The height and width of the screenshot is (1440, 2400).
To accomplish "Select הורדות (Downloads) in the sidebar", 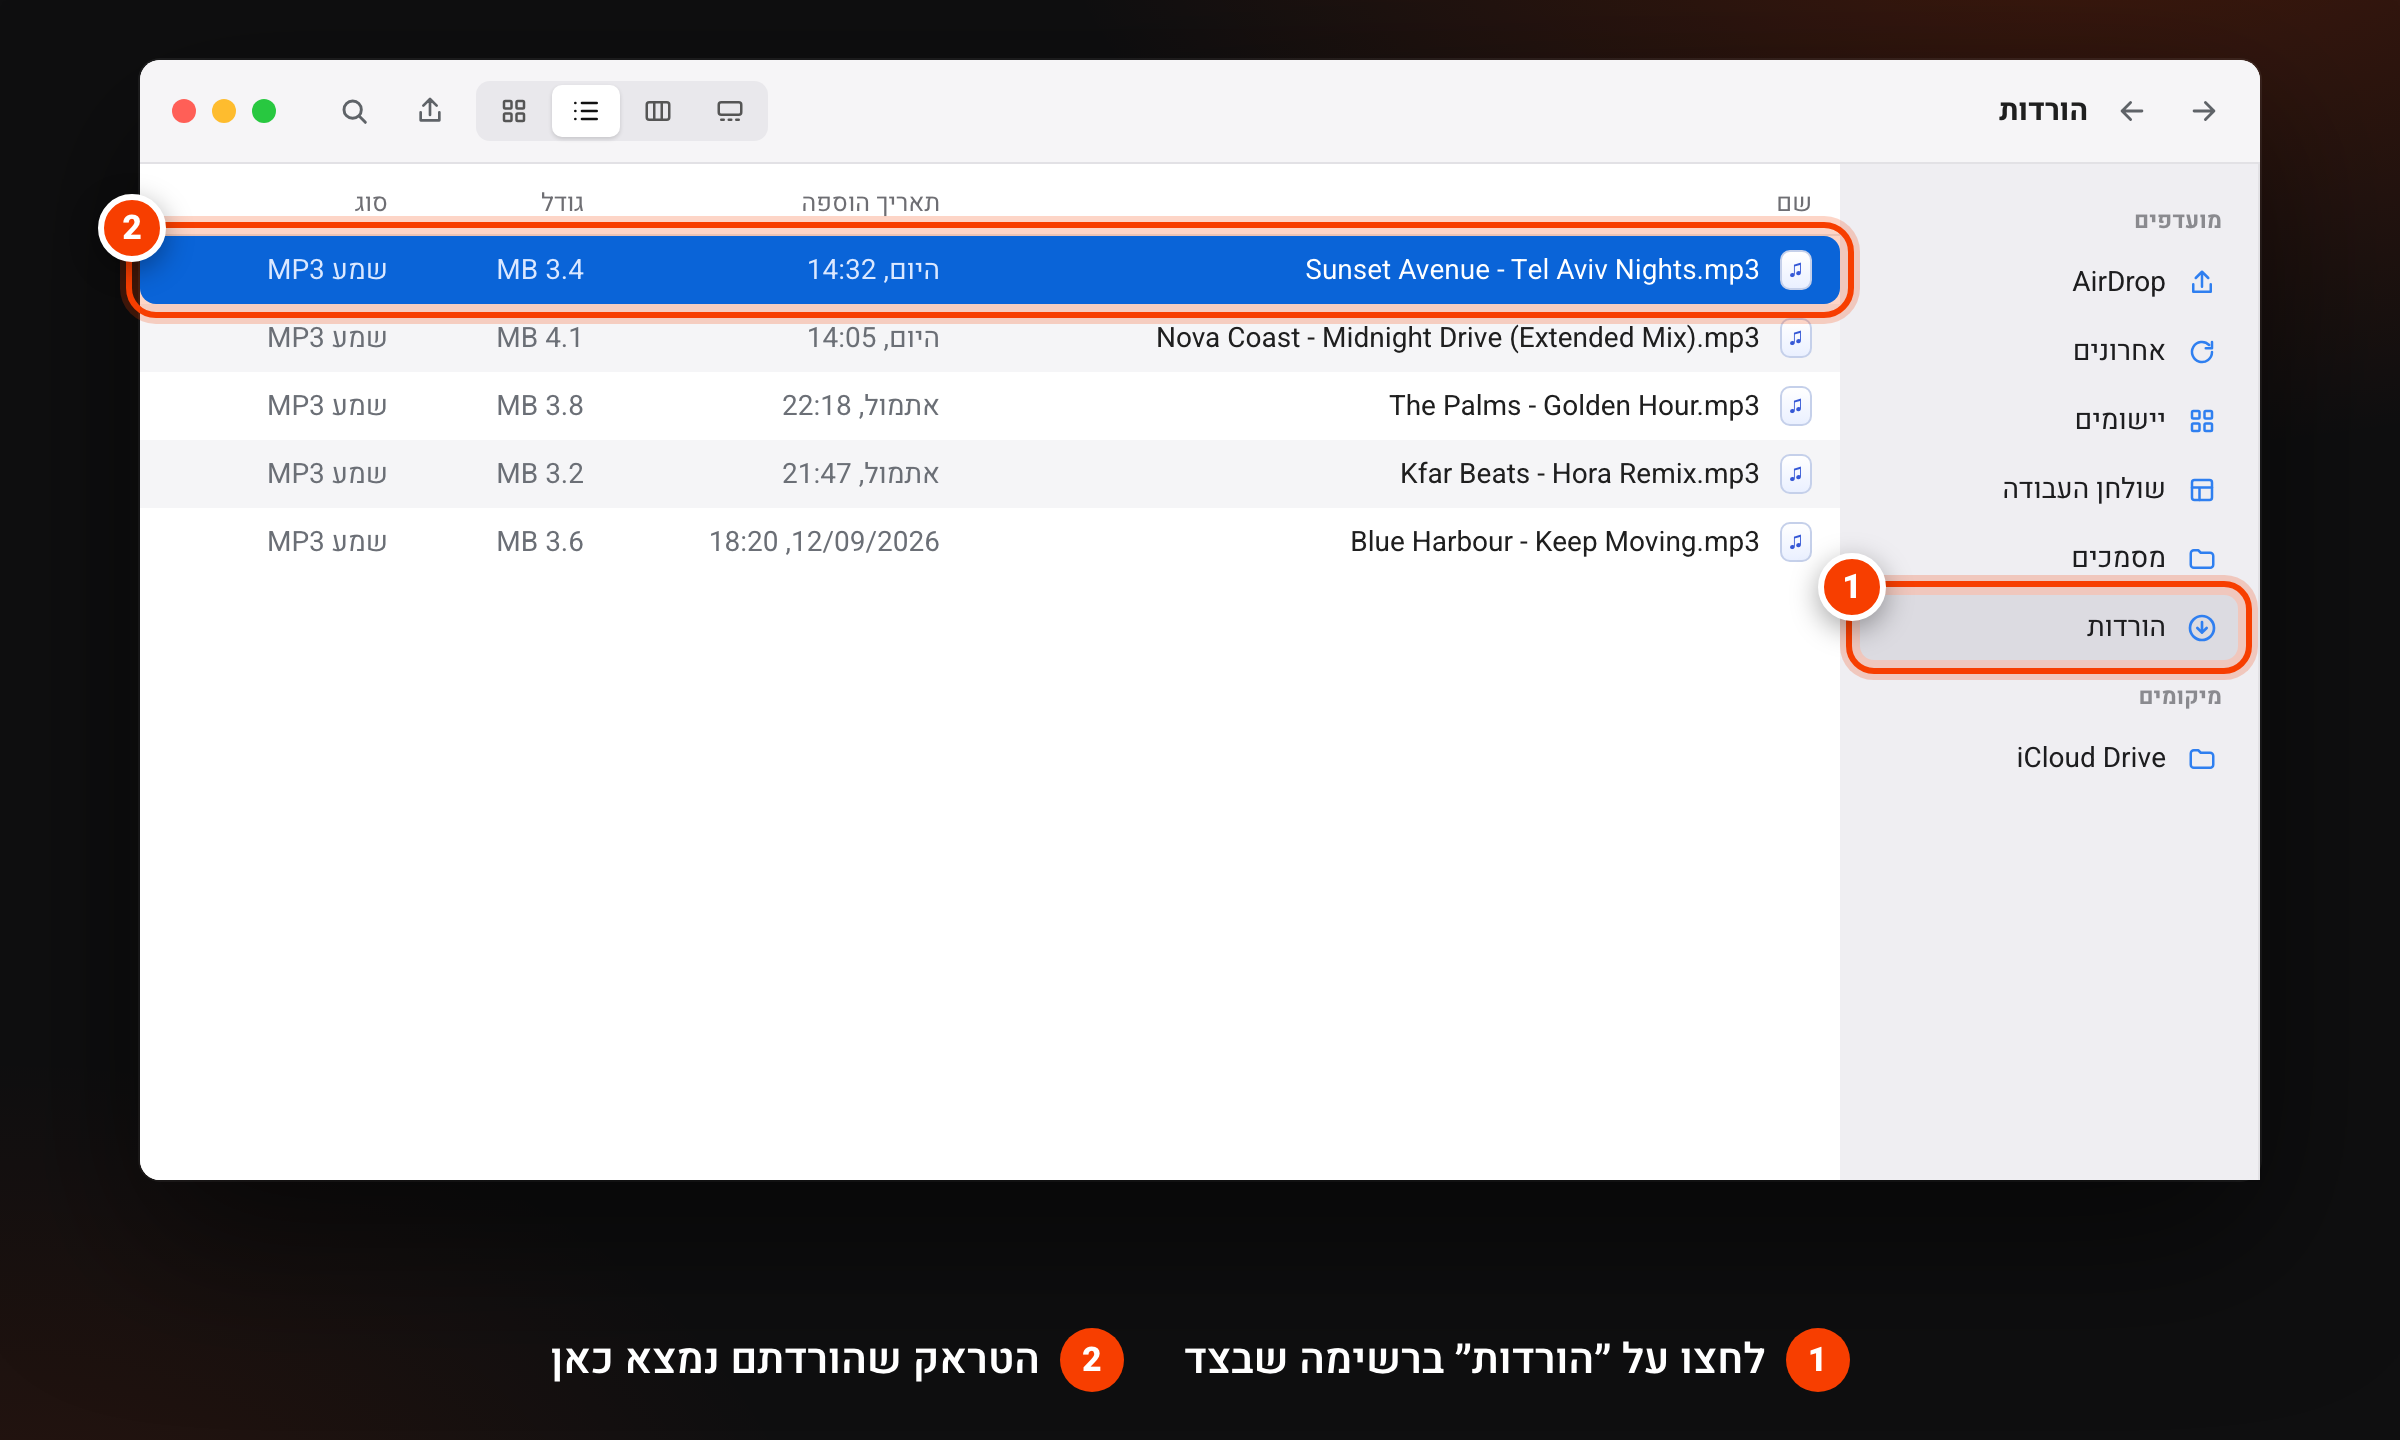I will click(x=2048, y=627).
